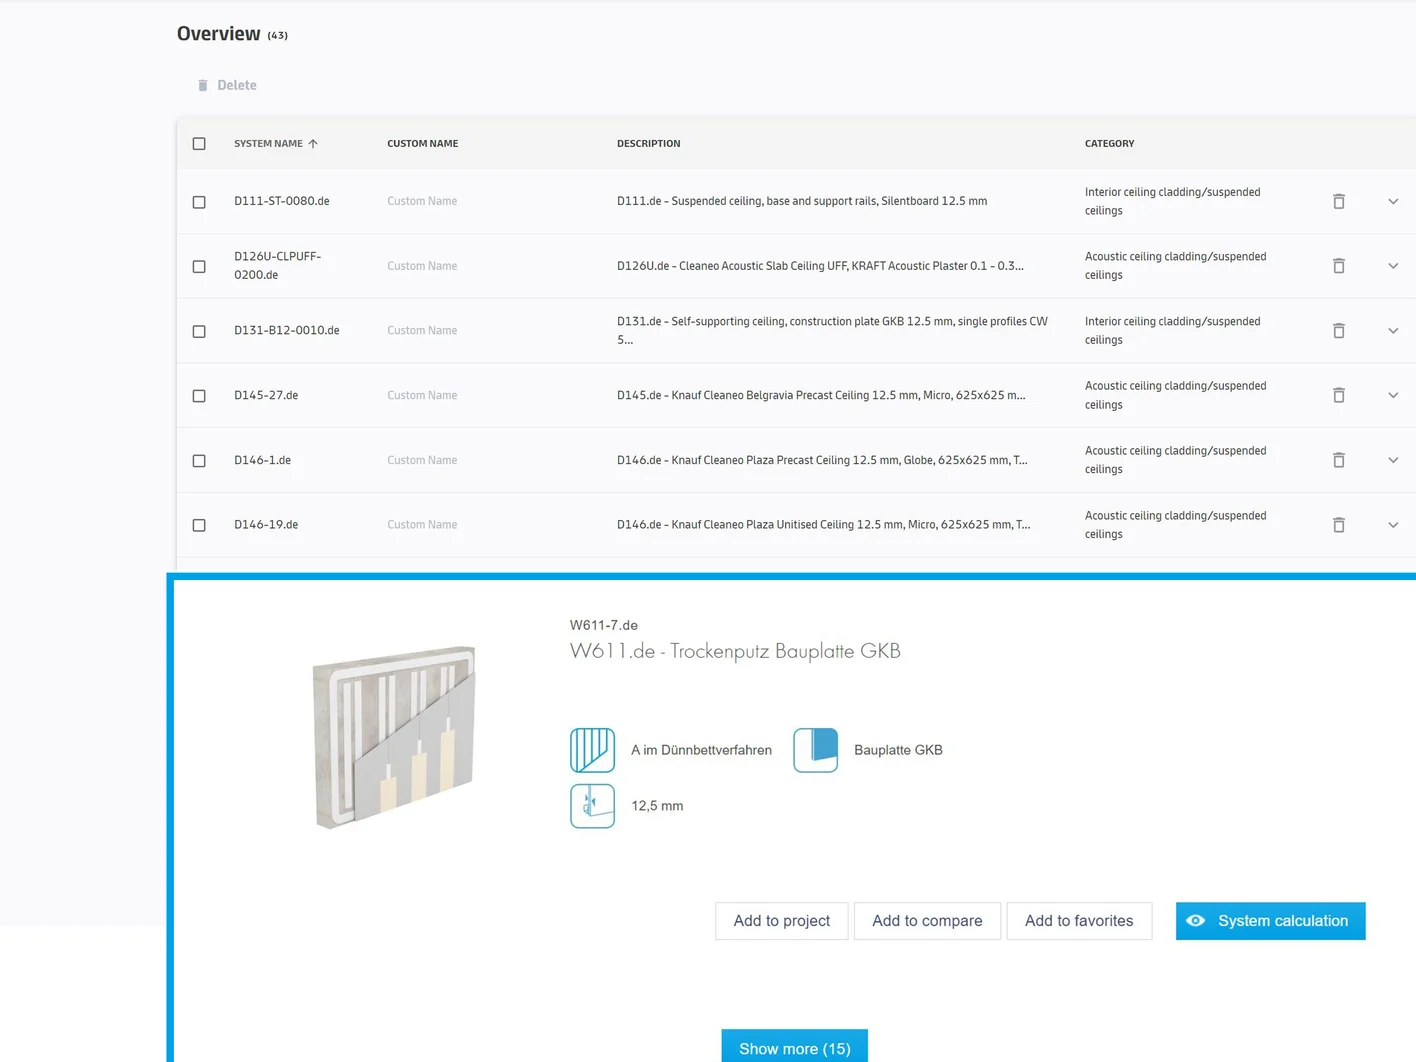This screenshot has width=1416, height=1062.
Task: Edit Custom Name for D146-19.de
Action: (x=422, y=525)
